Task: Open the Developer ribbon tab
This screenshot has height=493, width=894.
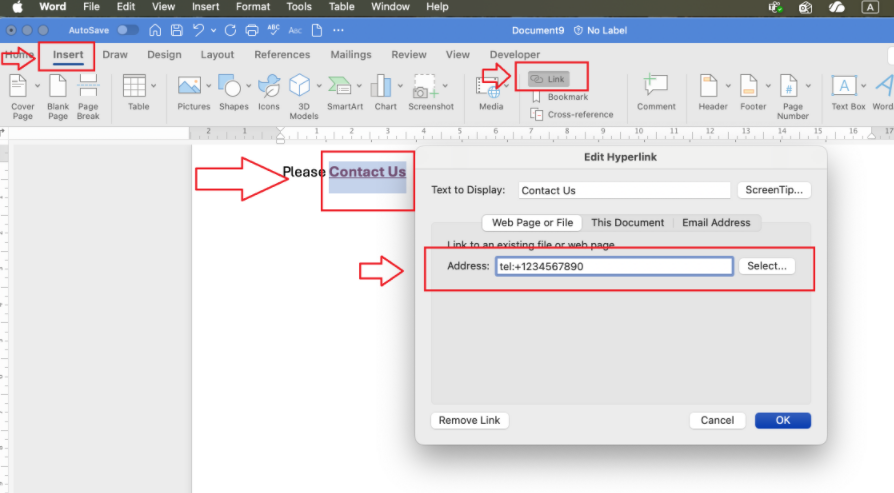Action: [514, 55]
